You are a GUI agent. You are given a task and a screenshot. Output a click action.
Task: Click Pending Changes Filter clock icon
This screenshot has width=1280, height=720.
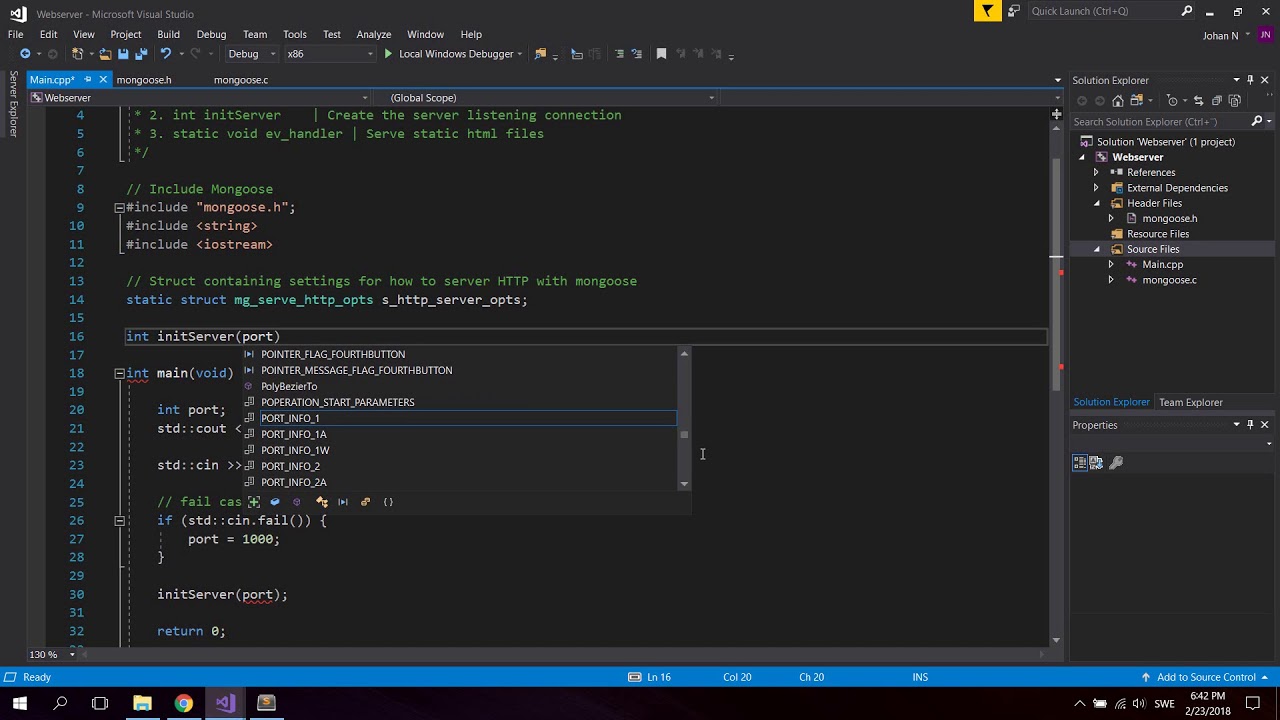[1172, 101]
